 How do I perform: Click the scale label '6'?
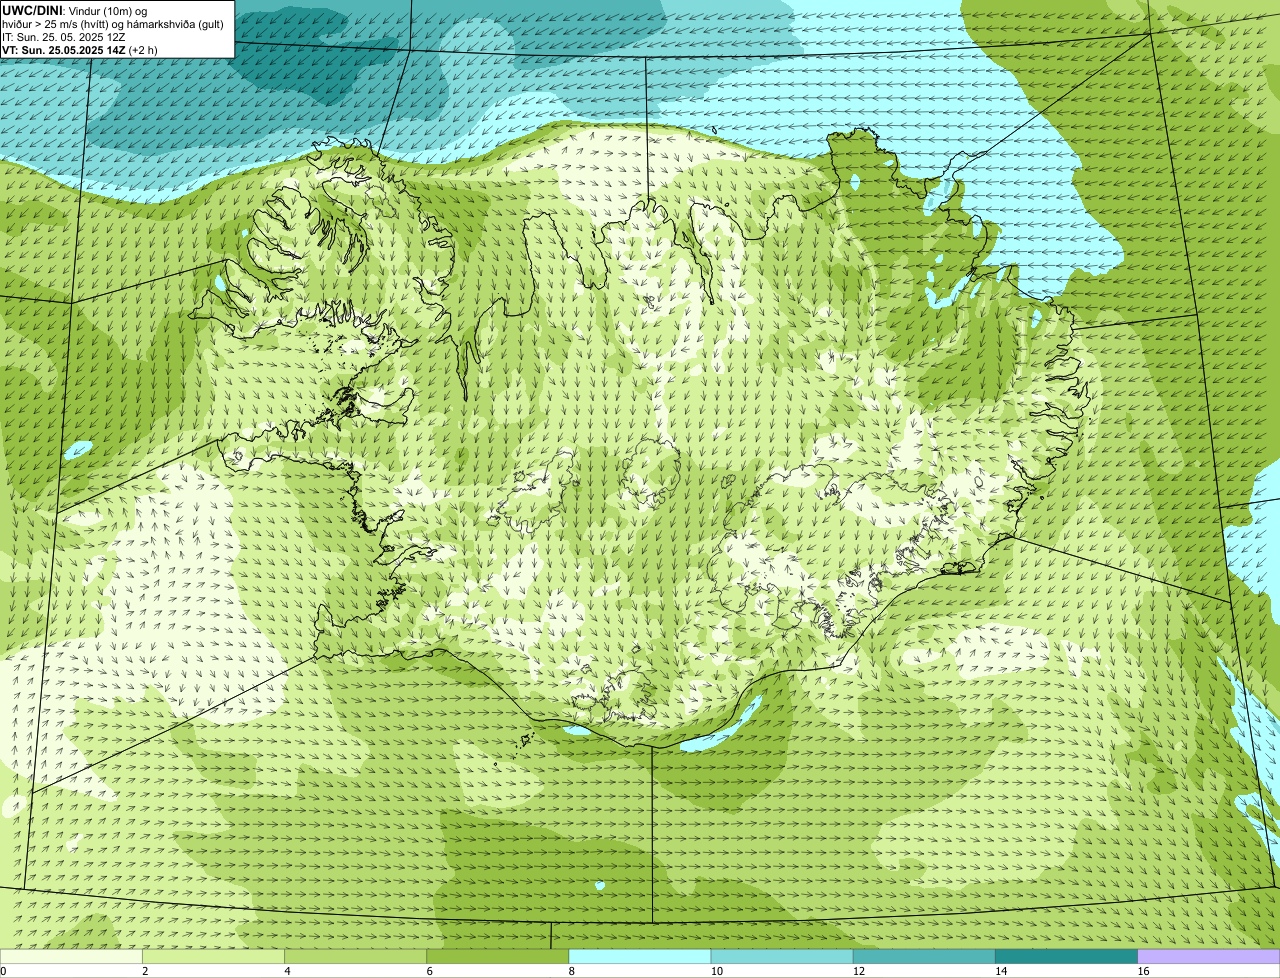pyautogui.click(x=429, y=971)
